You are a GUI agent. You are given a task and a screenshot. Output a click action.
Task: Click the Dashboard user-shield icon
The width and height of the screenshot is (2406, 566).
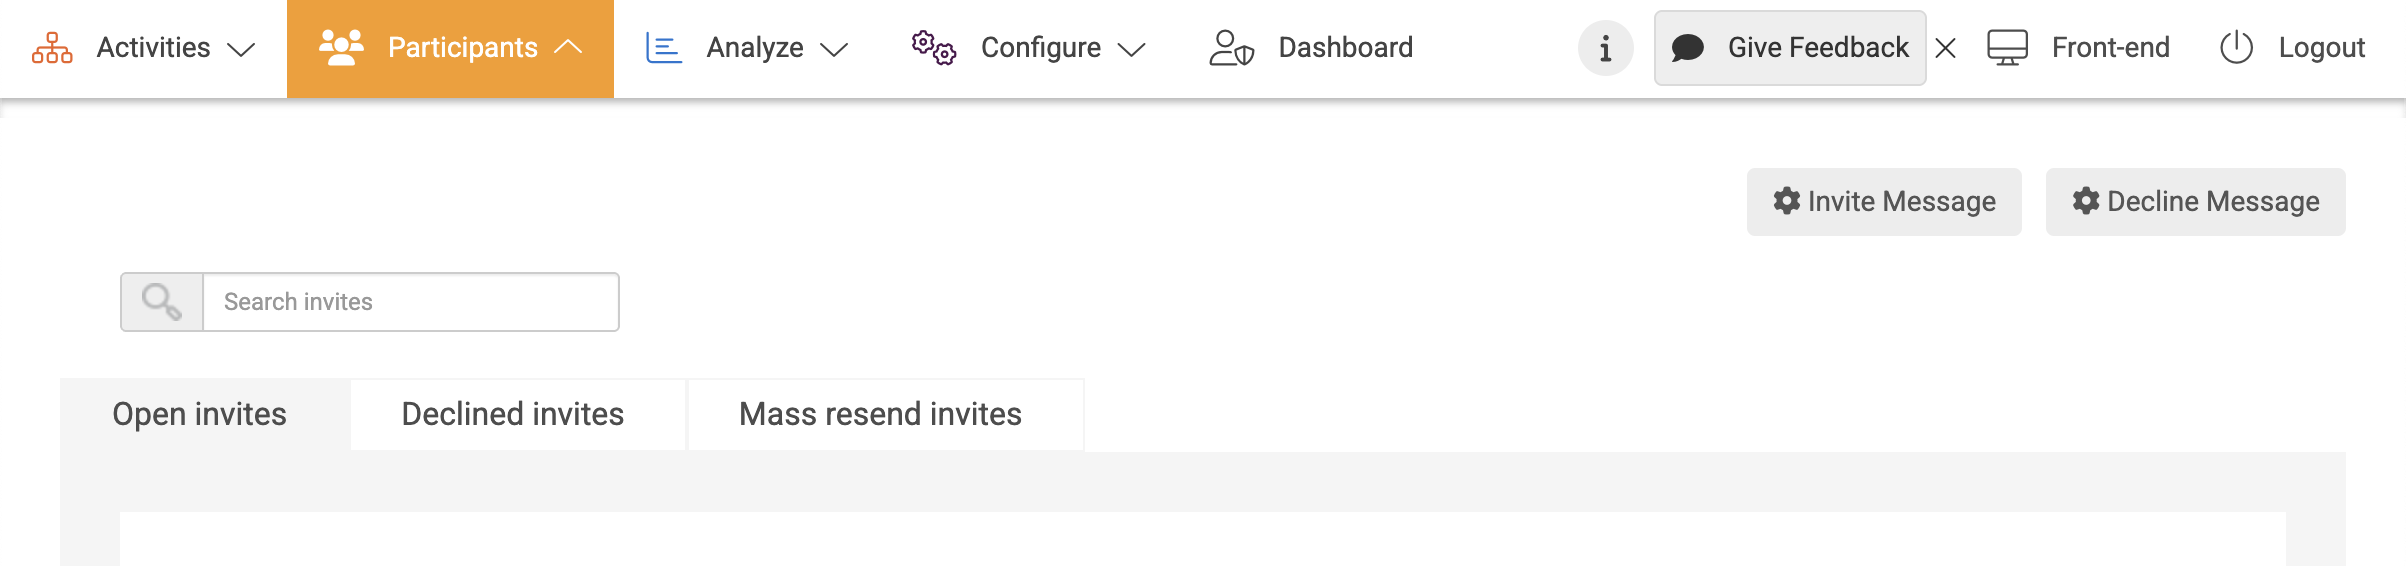[1231, 48]
